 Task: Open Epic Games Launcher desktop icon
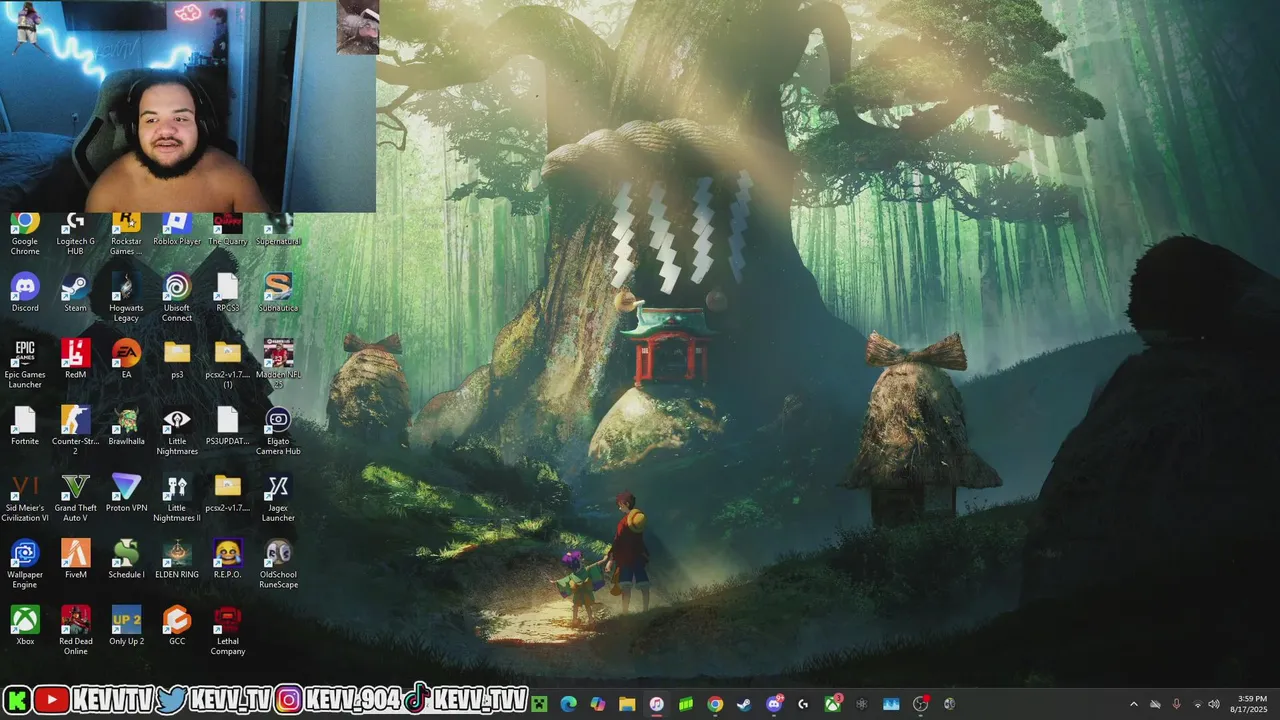tap(25, 364)
